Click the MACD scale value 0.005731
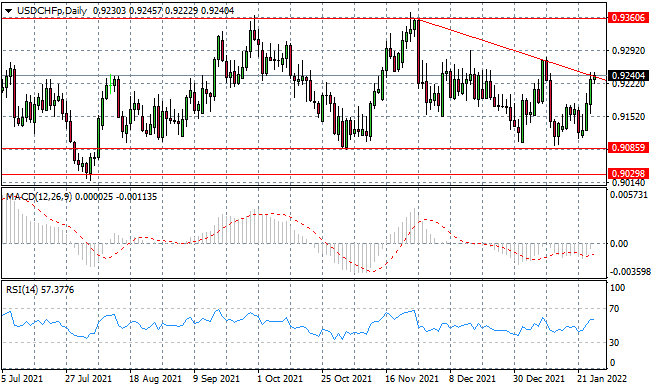 coord(629,194)
